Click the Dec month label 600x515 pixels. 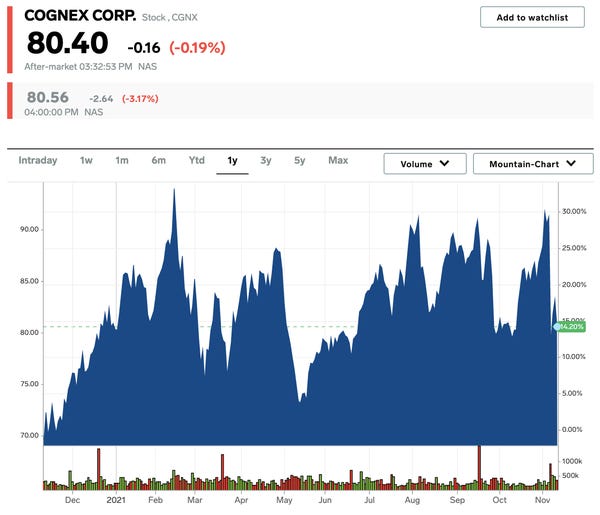72,500
